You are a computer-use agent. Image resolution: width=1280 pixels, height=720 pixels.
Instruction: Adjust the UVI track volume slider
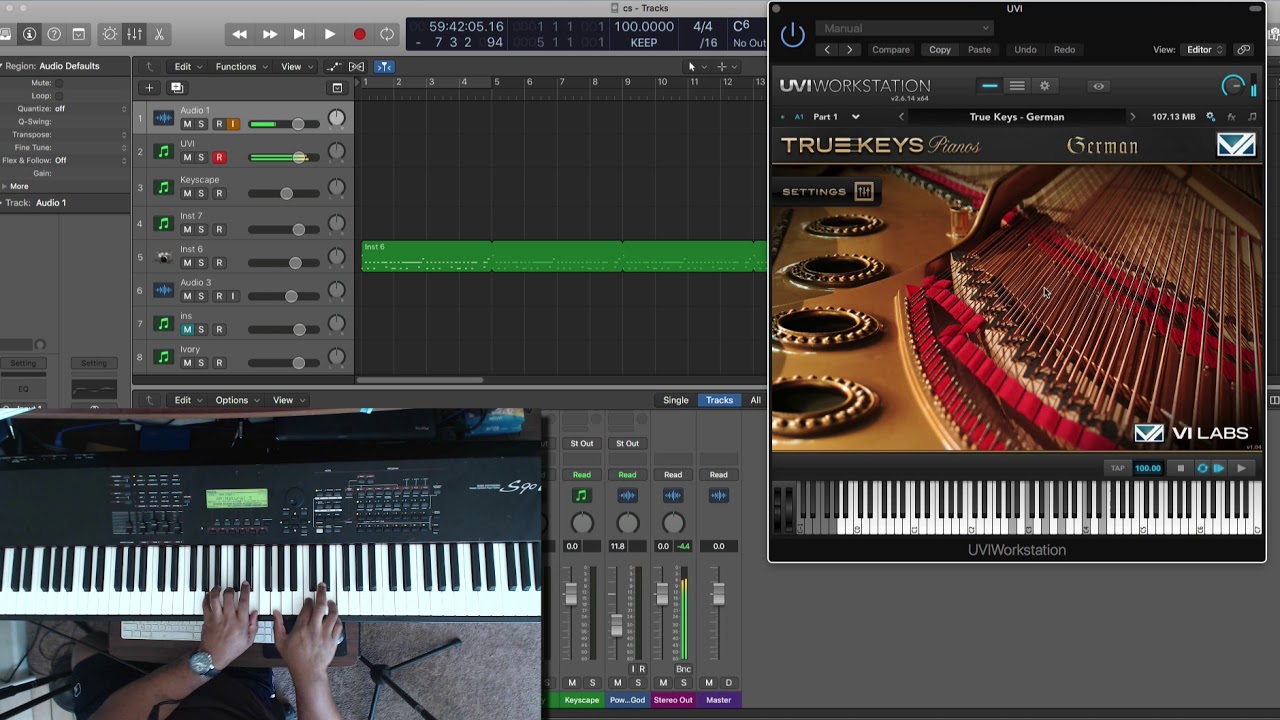click(299, 158)
